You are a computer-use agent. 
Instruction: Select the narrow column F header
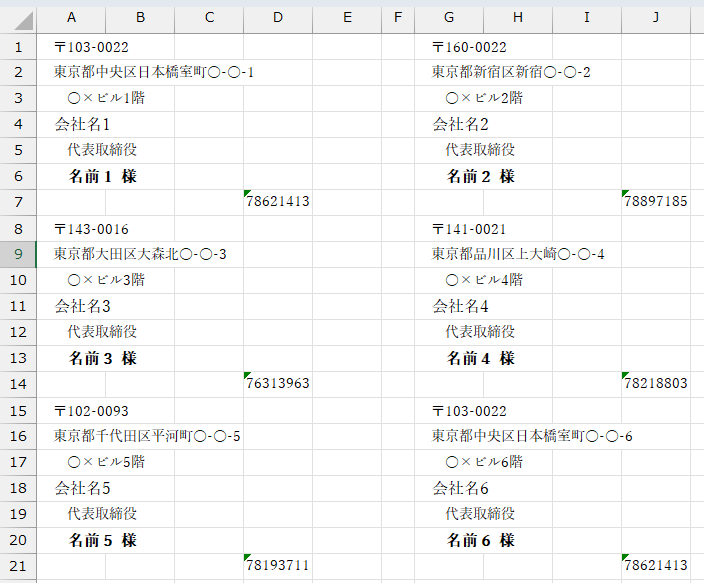click(x=397, y=18)
